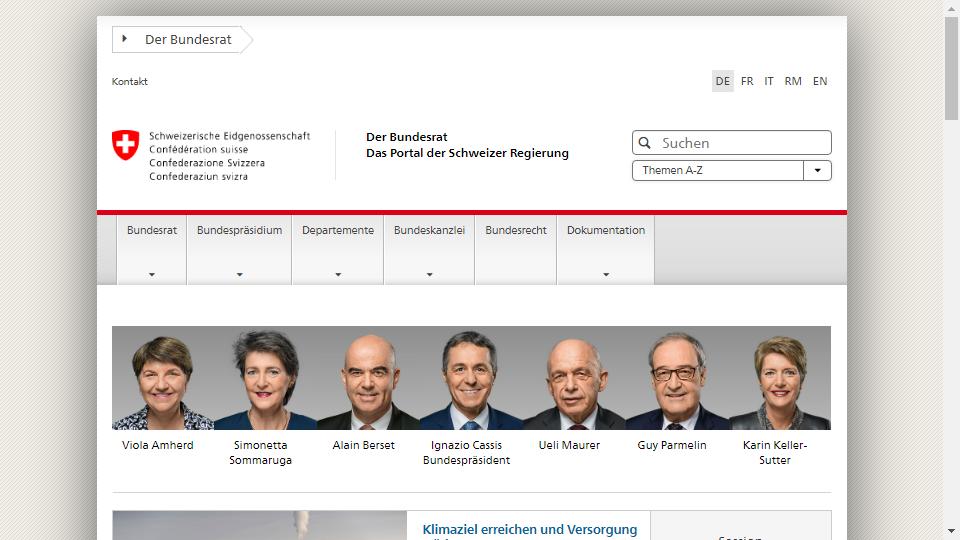This screenshot has width=960, height=540.
Task: Click Karin Keller-Sutter's portrait
Action: pos(780,378)
